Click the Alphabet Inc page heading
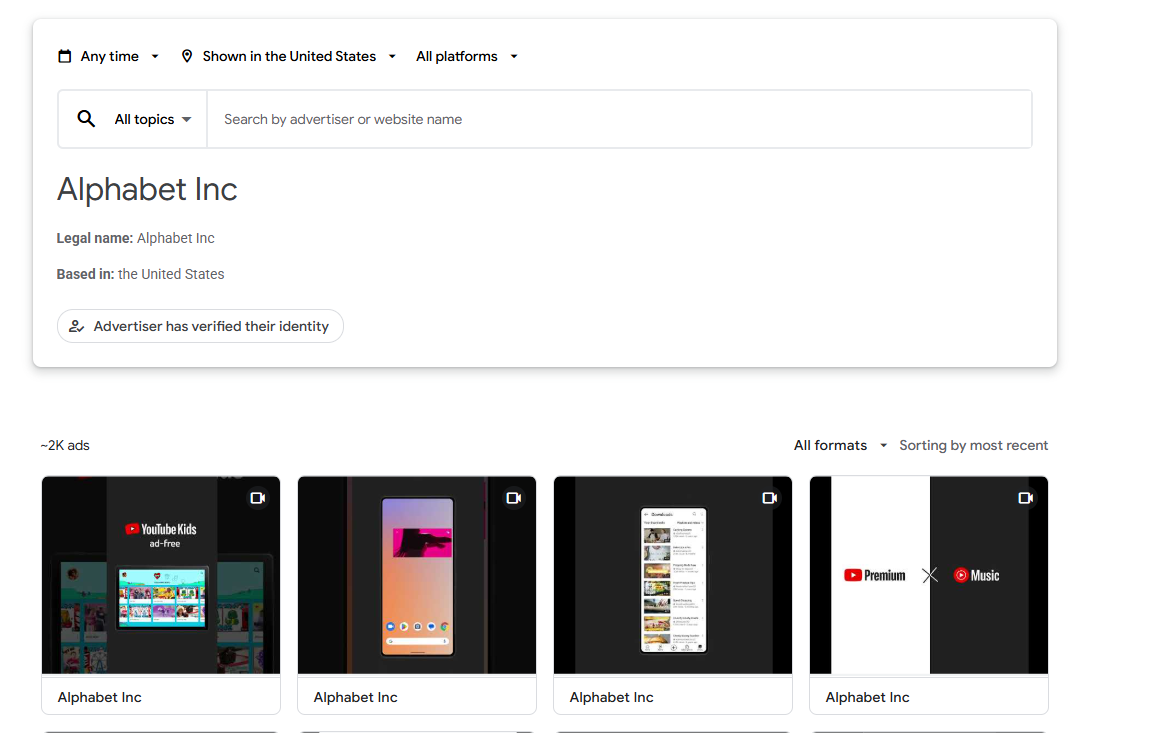Image resolution: width=1160 pixels, height=733 pixels. 147,189
